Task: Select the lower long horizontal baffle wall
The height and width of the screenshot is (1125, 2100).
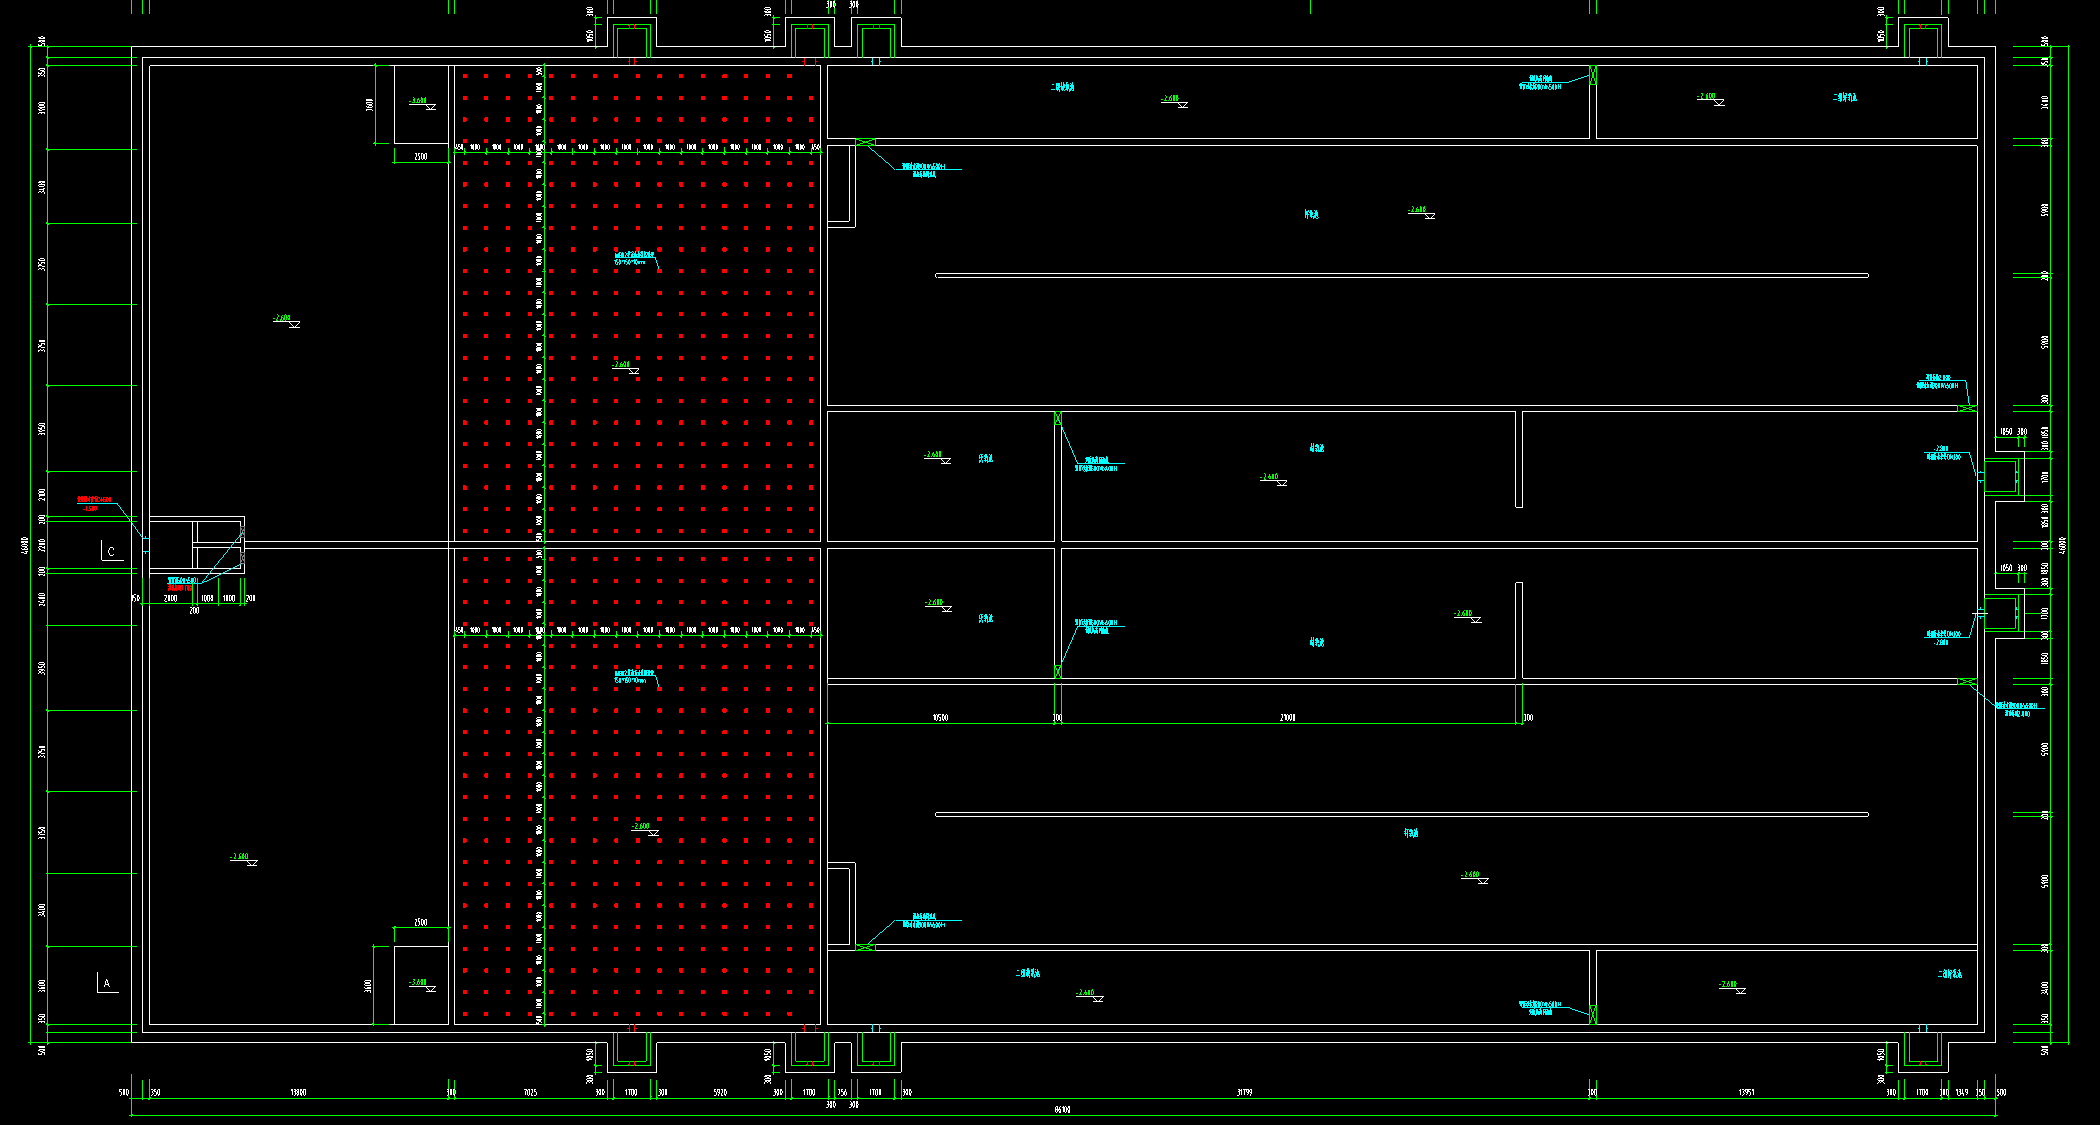Action: pos(1400,814)
